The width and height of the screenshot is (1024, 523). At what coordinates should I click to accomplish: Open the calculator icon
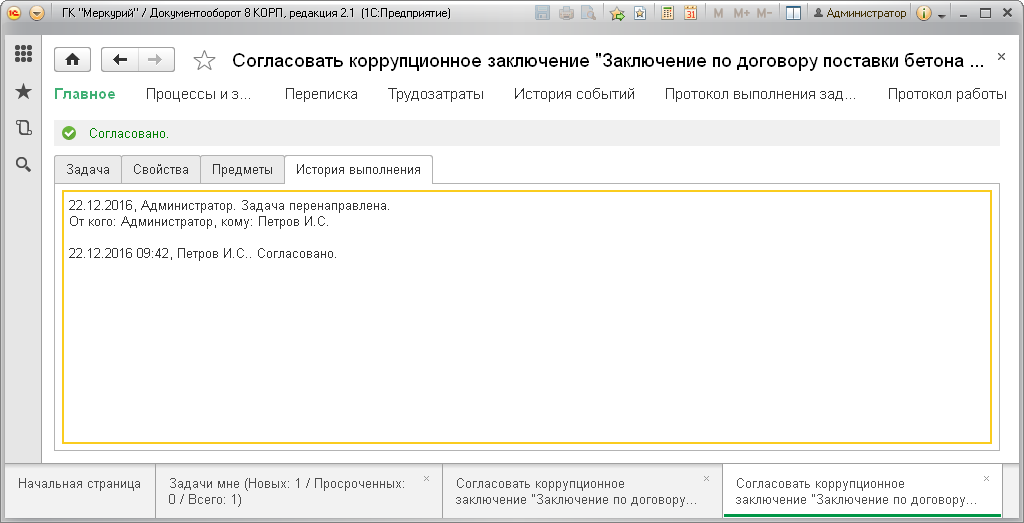point(667,13)
